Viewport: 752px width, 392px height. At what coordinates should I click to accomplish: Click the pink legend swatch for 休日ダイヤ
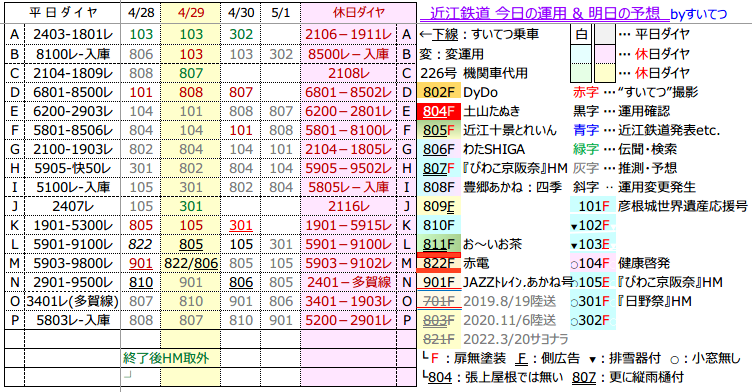pyautogui.click(x=605, y=54)
